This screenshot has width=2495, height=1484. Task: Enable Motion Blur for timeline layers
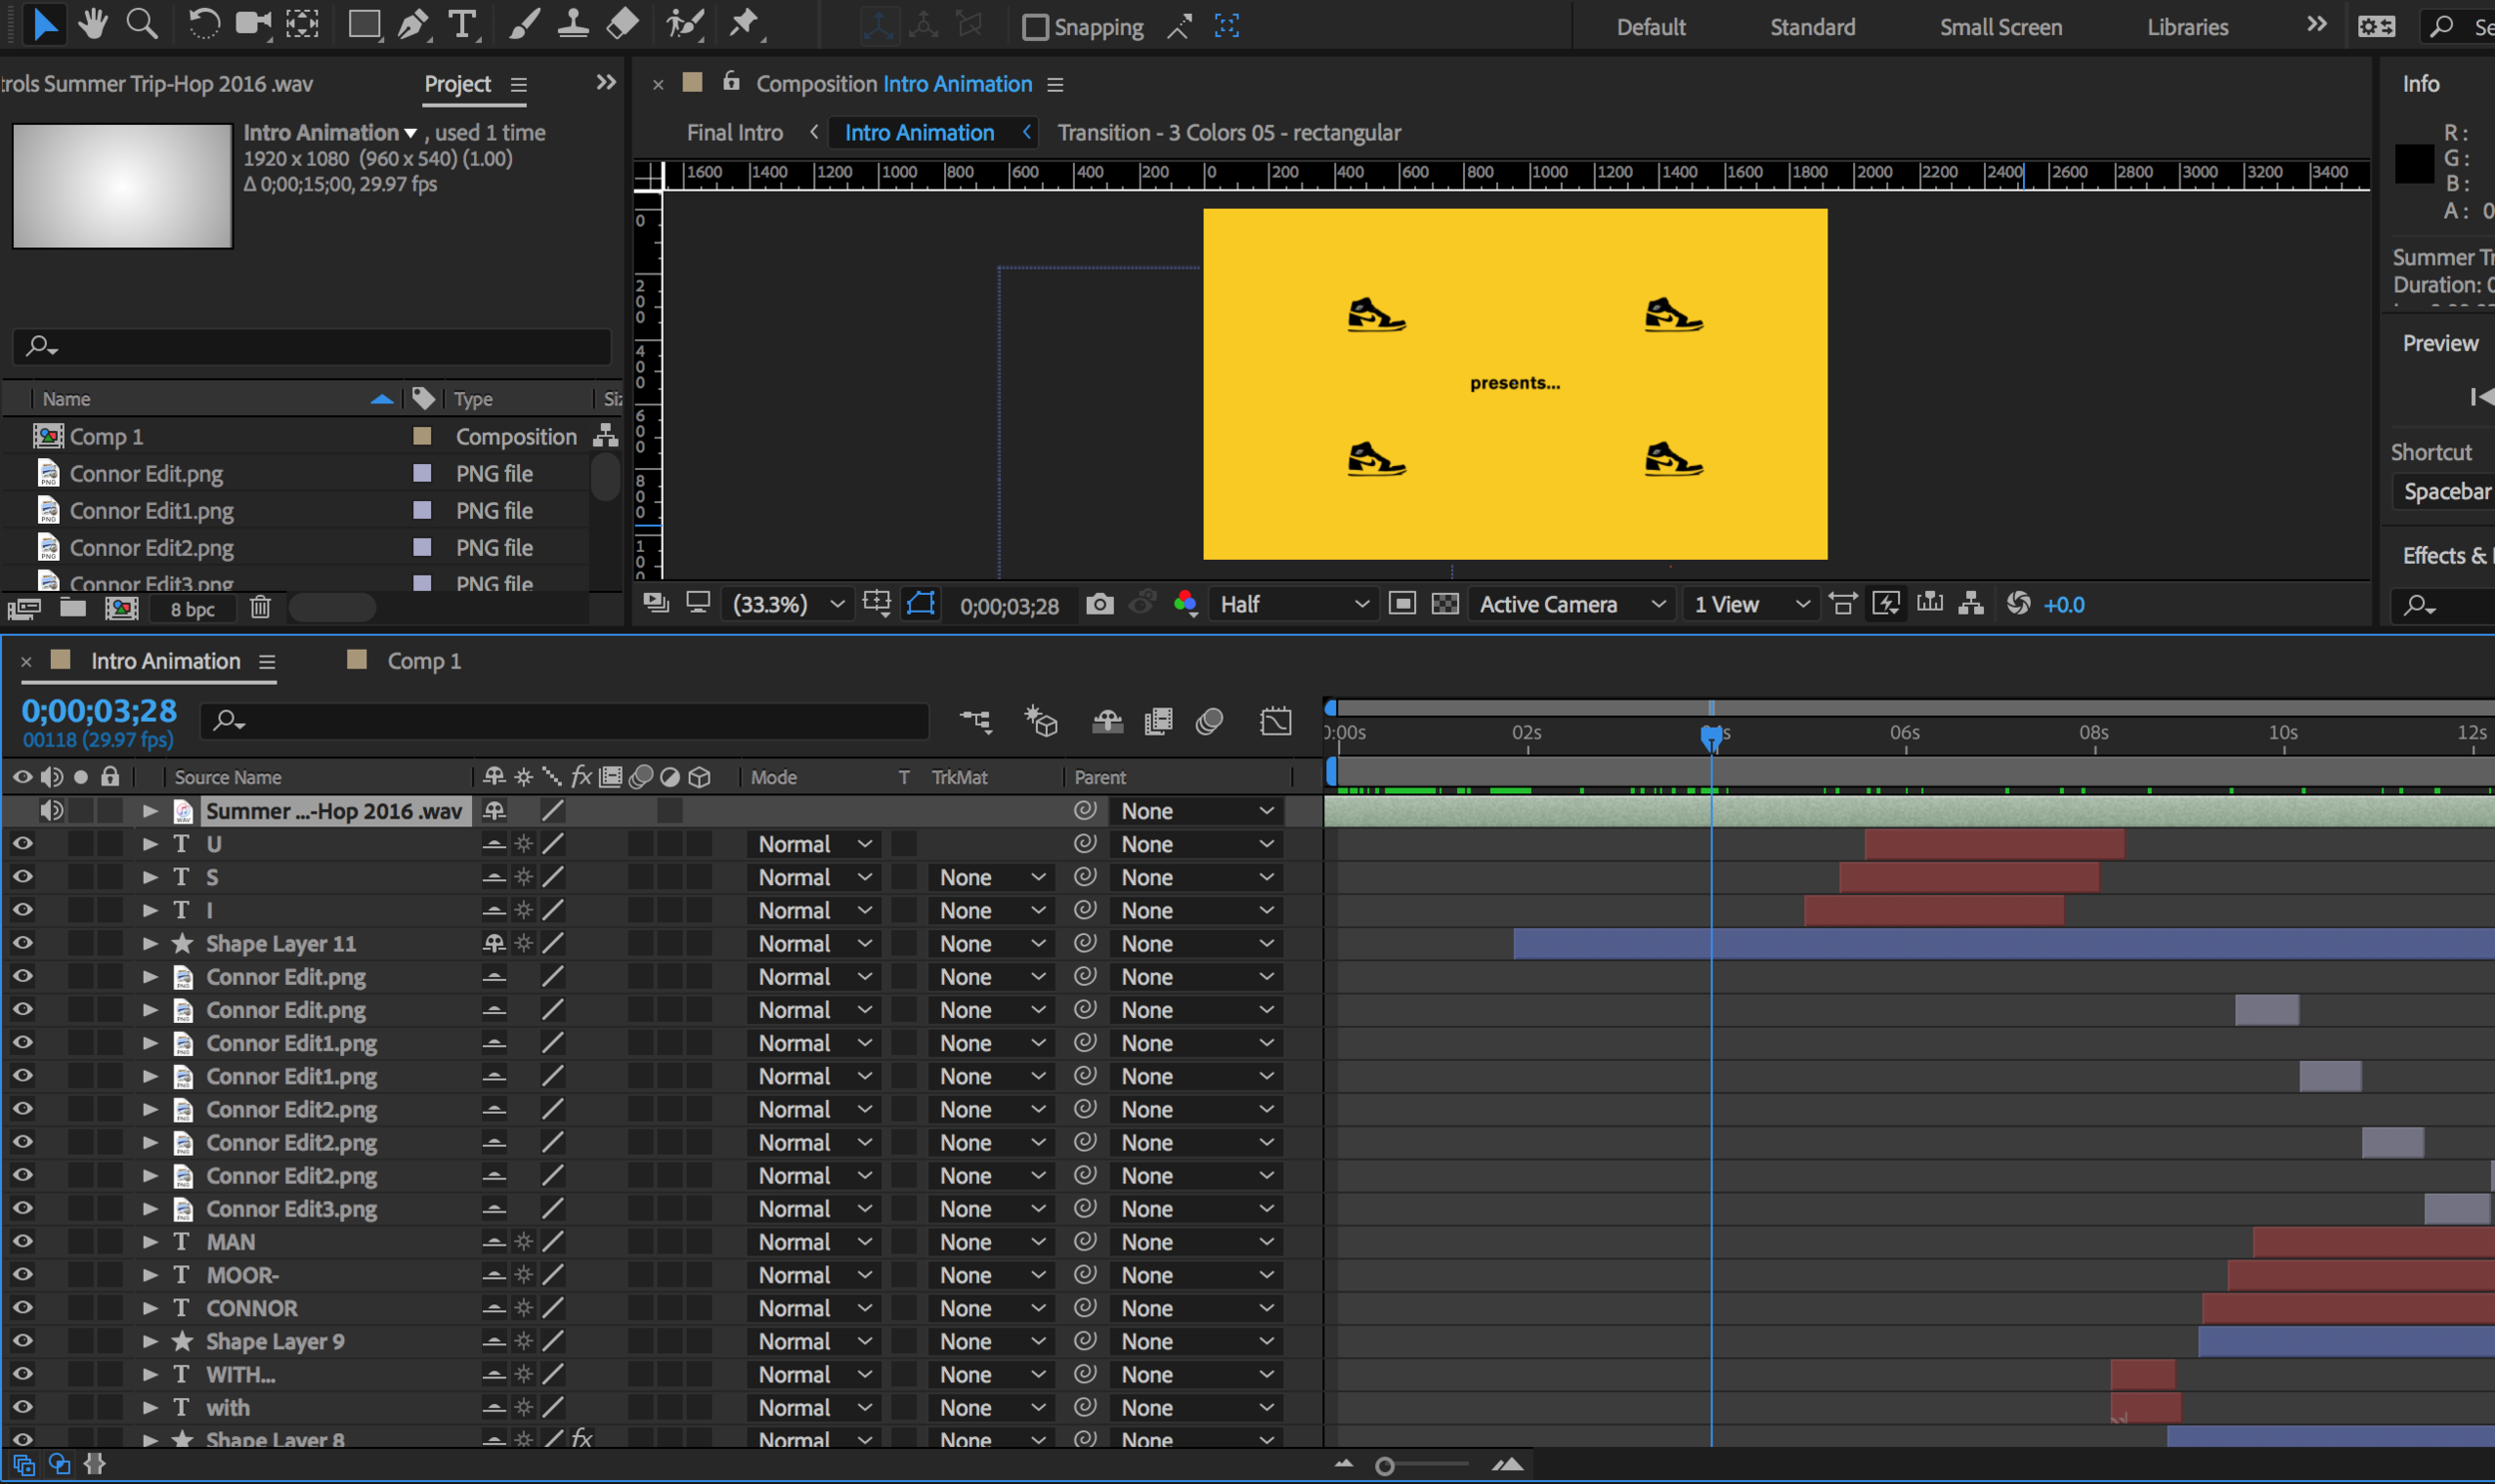pos(1209,721)
